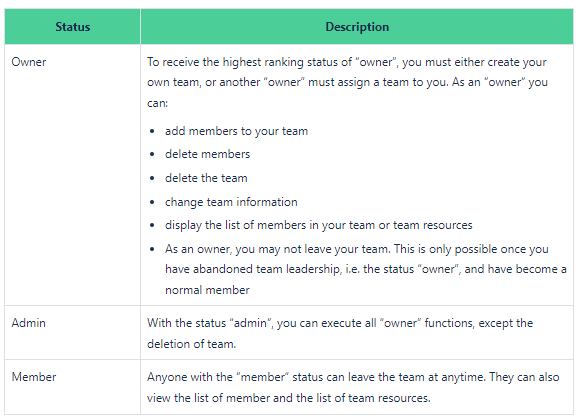Click the 'have abandoned team leadership' line
Screen dimensions: 585x419
tap(366, 269)
